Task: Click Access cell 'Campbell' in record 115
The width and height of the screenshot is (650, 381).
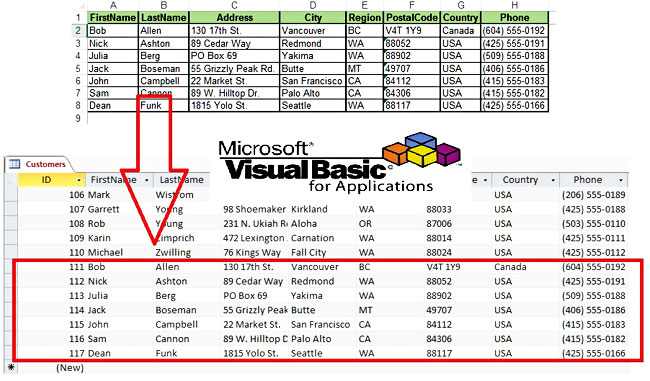Action: [177, 325]
